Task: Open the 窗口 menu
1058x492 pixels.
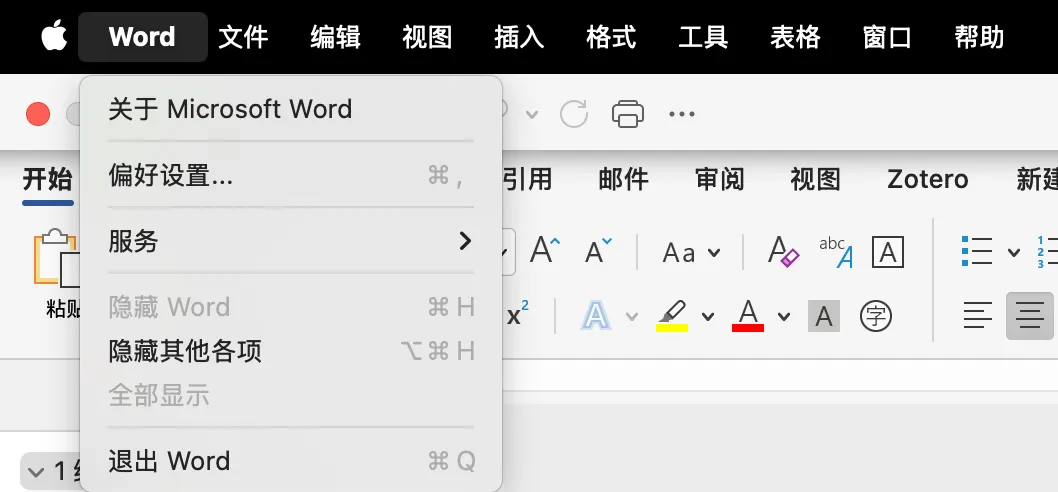Action: [887, 36]
